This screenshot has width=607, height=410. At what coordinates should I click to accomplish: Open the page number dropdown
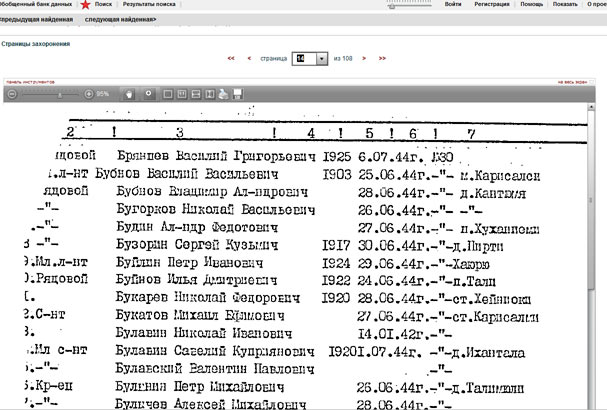tap(321, 59)
